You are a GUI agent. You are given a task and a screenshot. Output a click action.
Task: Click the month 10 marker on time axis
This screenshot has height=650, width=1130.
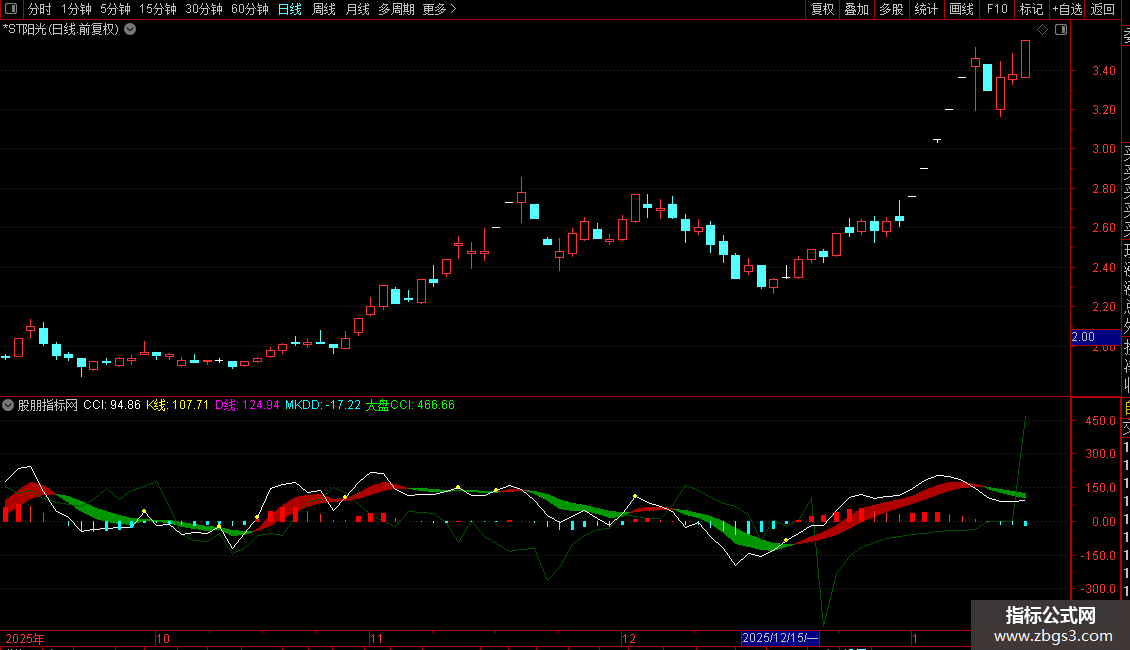pyautogui.click(x=163, y=638)
